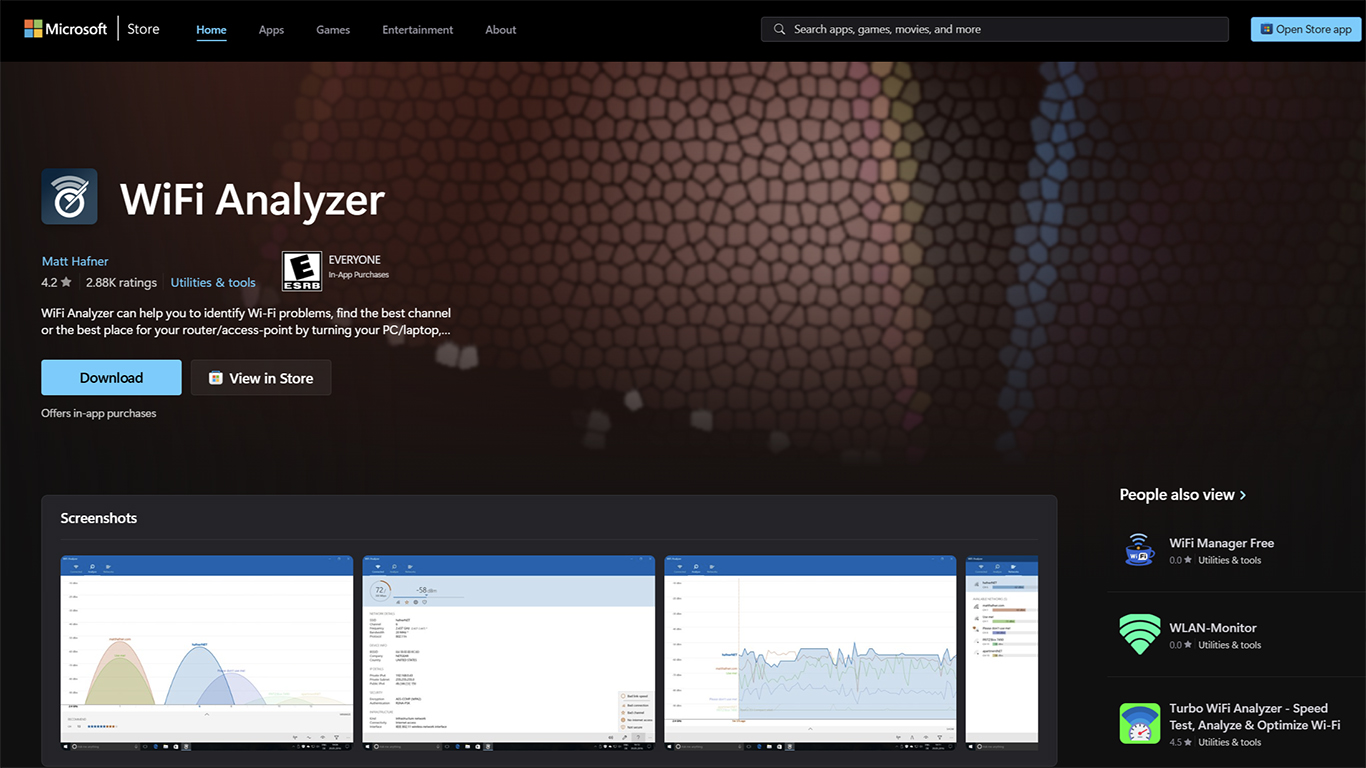Viewport: 1366px width, 768px height.
Task: Click the Download button
Action: tap(111, 378)
